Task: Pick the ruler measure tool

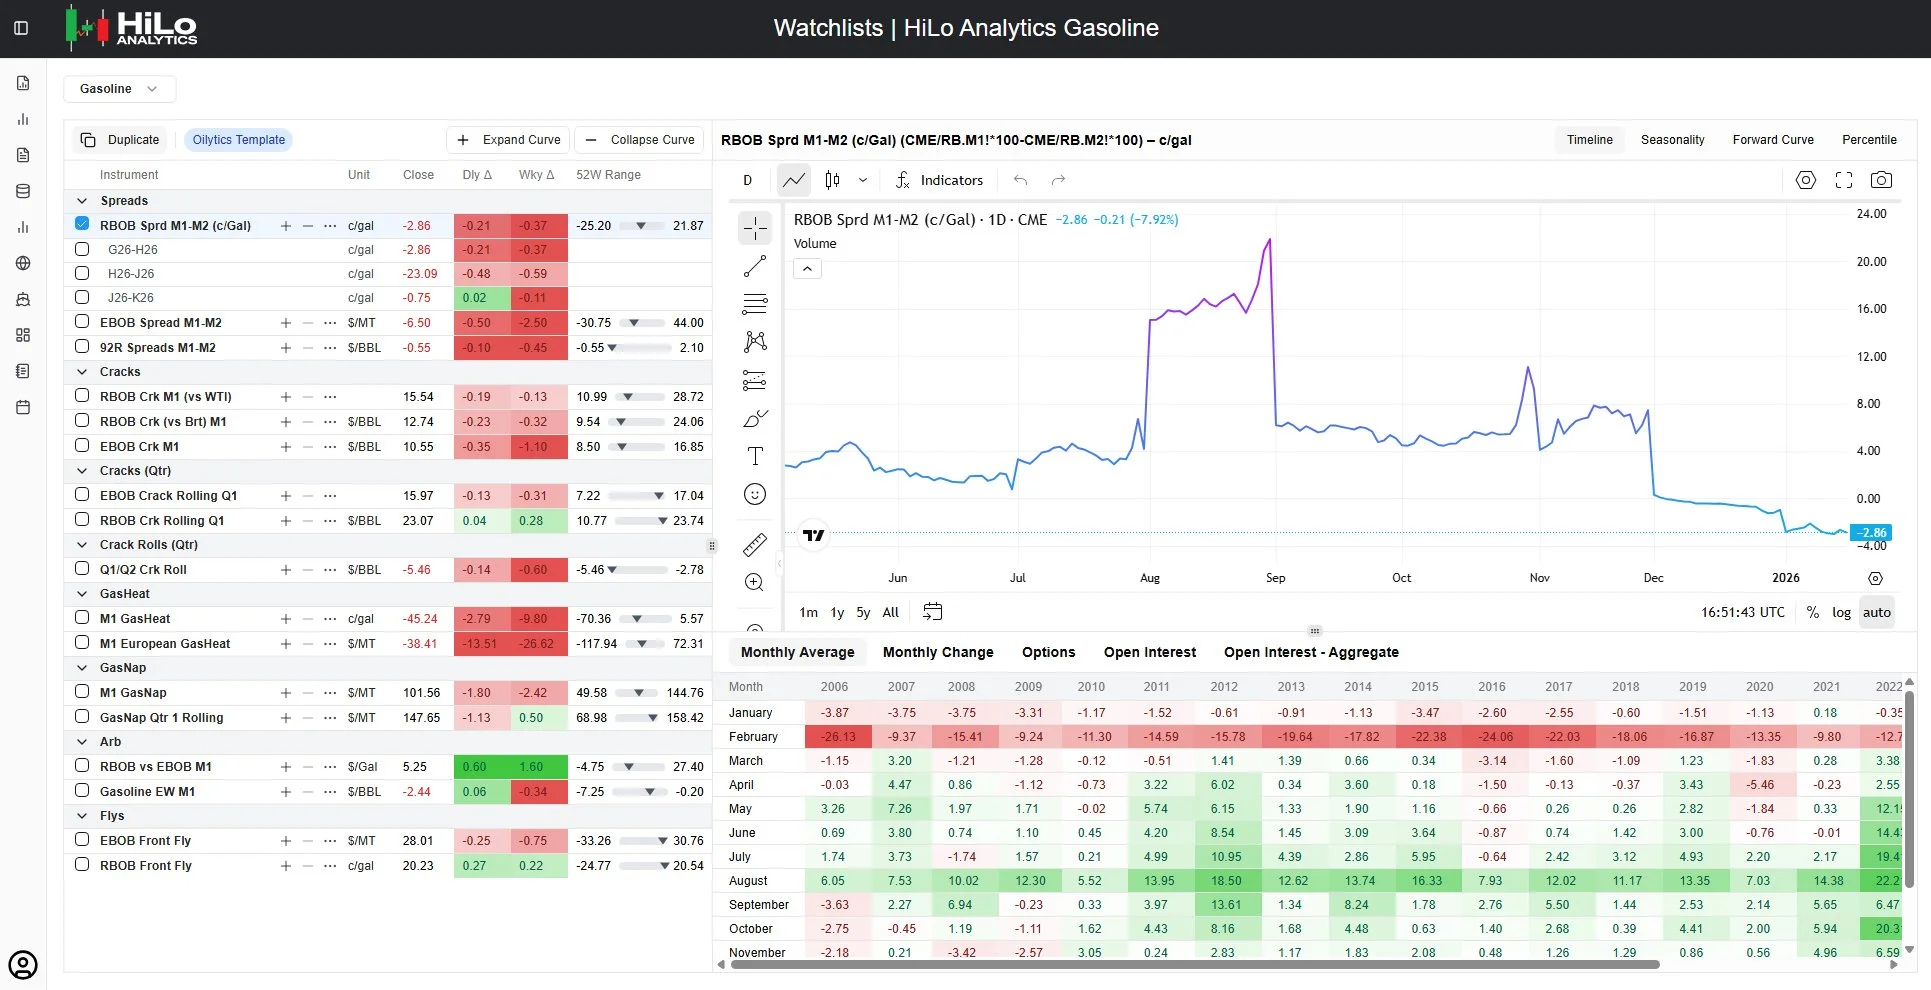Action: (755, 544)
